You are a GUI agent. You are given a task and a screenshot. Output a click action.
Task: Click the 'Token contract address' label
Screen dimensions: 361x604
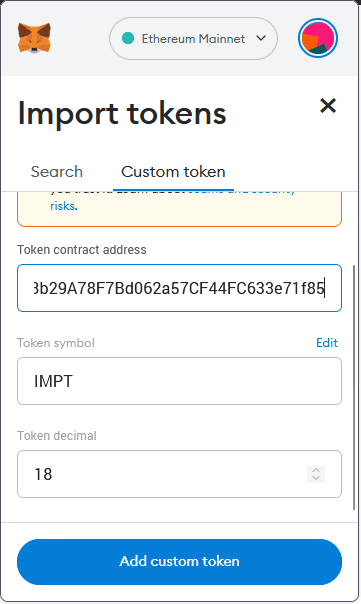(x=82, y=250)
